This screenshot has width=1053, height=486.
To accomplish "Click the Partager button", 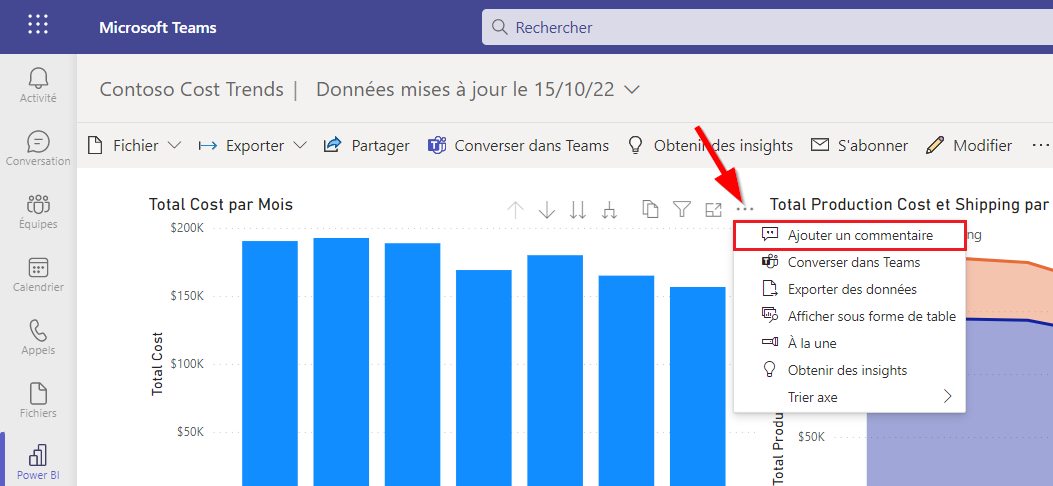I will click(367, 146).
